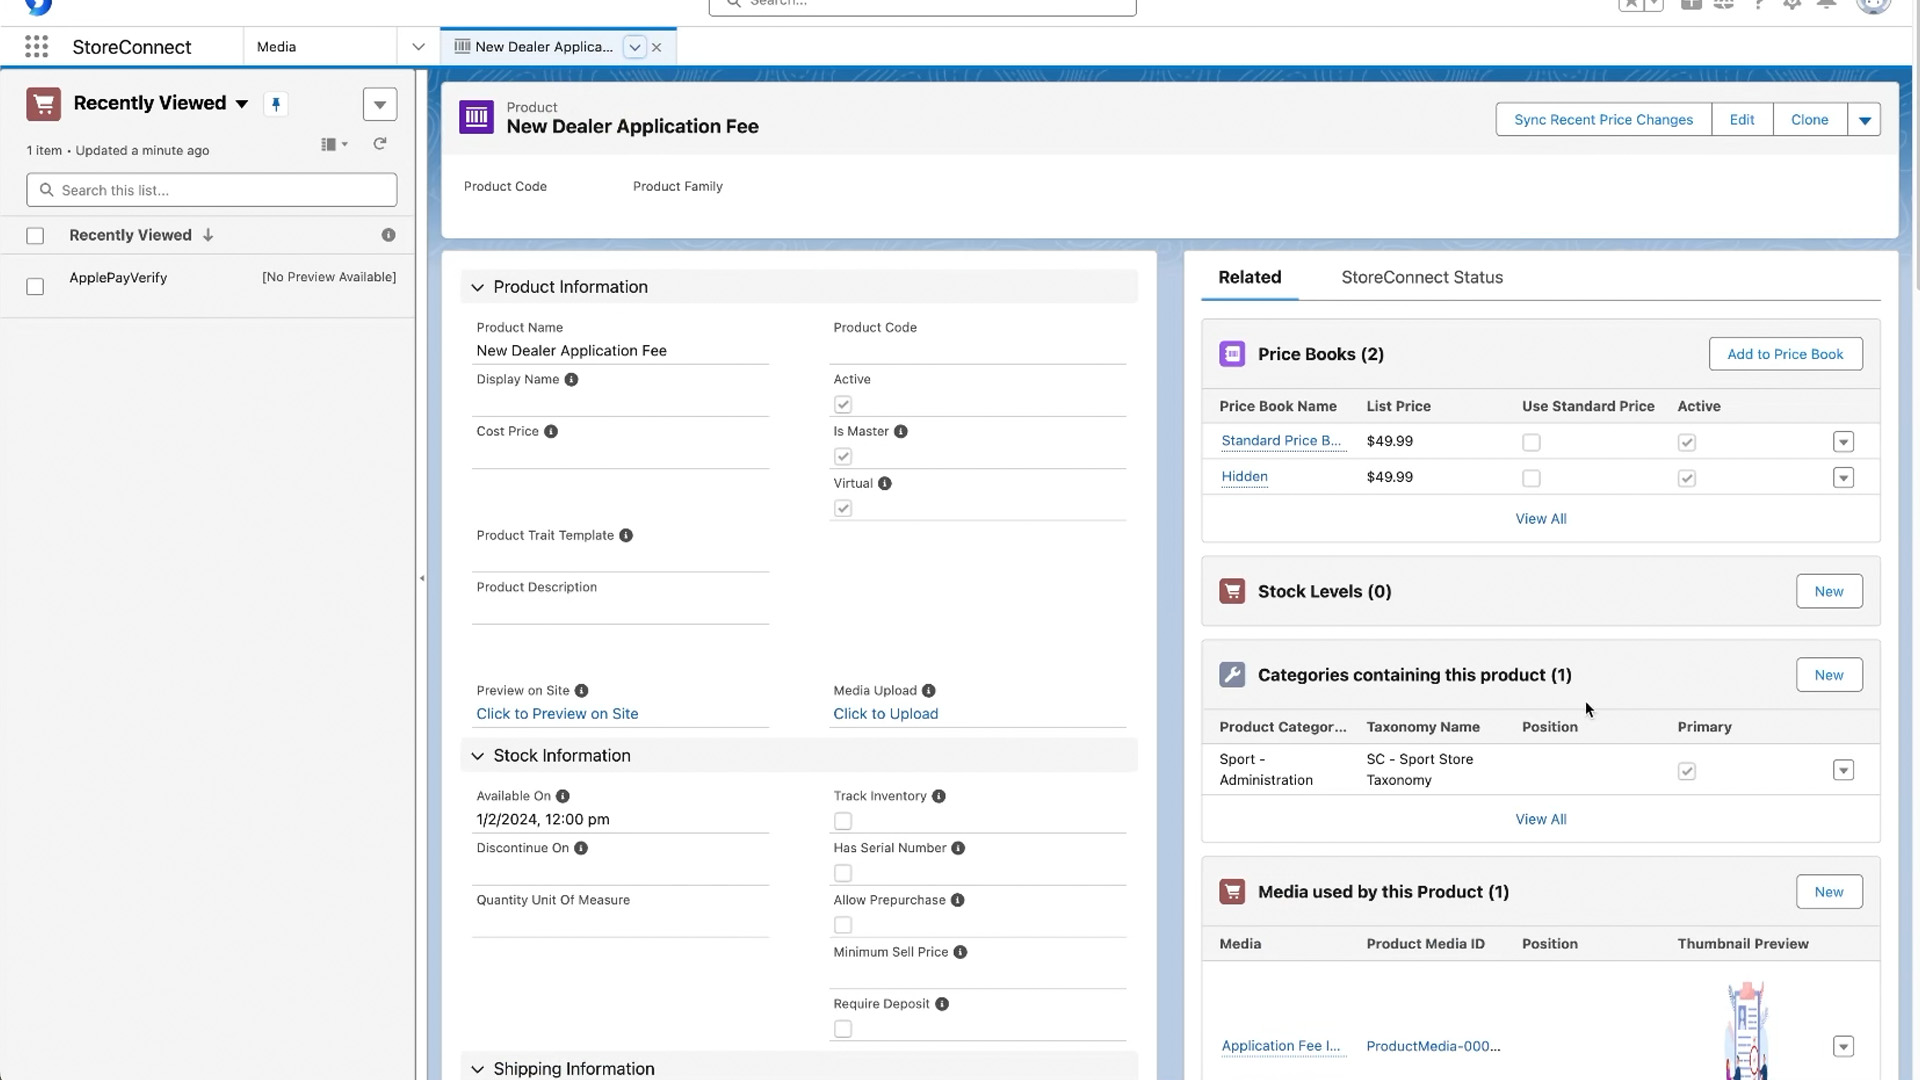
Task: Create a New Stock Level
Action: (1828, 592)
